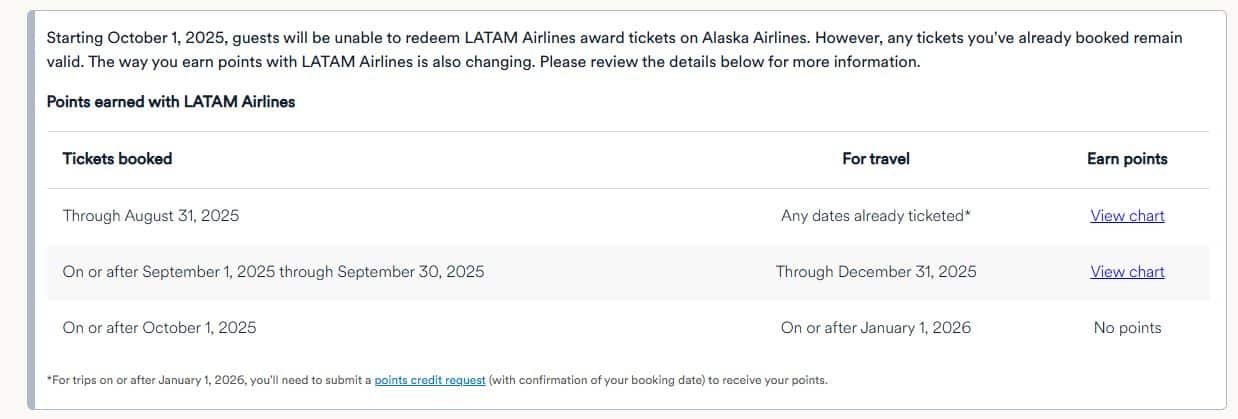Click the On or after January 1, 2026 cell
The width and height of the screenshot is (1238, 419).
pyautogui.click(x=876, y=328)
